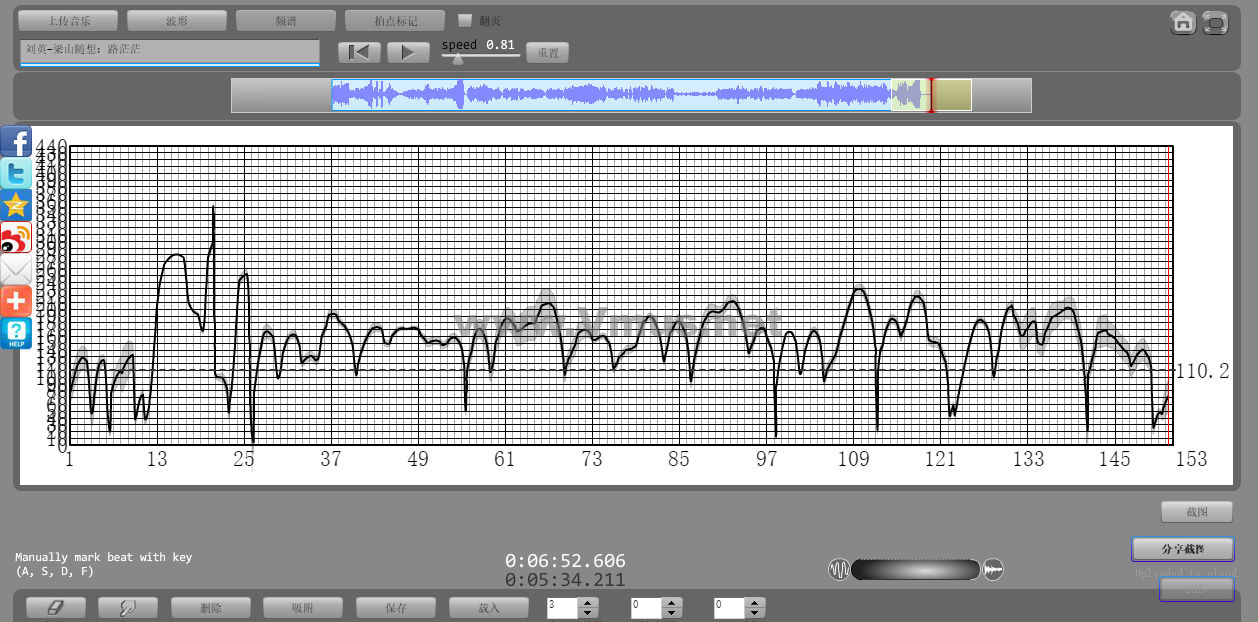The image size is (1258, 622).
Task: Click the speed slider handle
Action: [457, 59]
